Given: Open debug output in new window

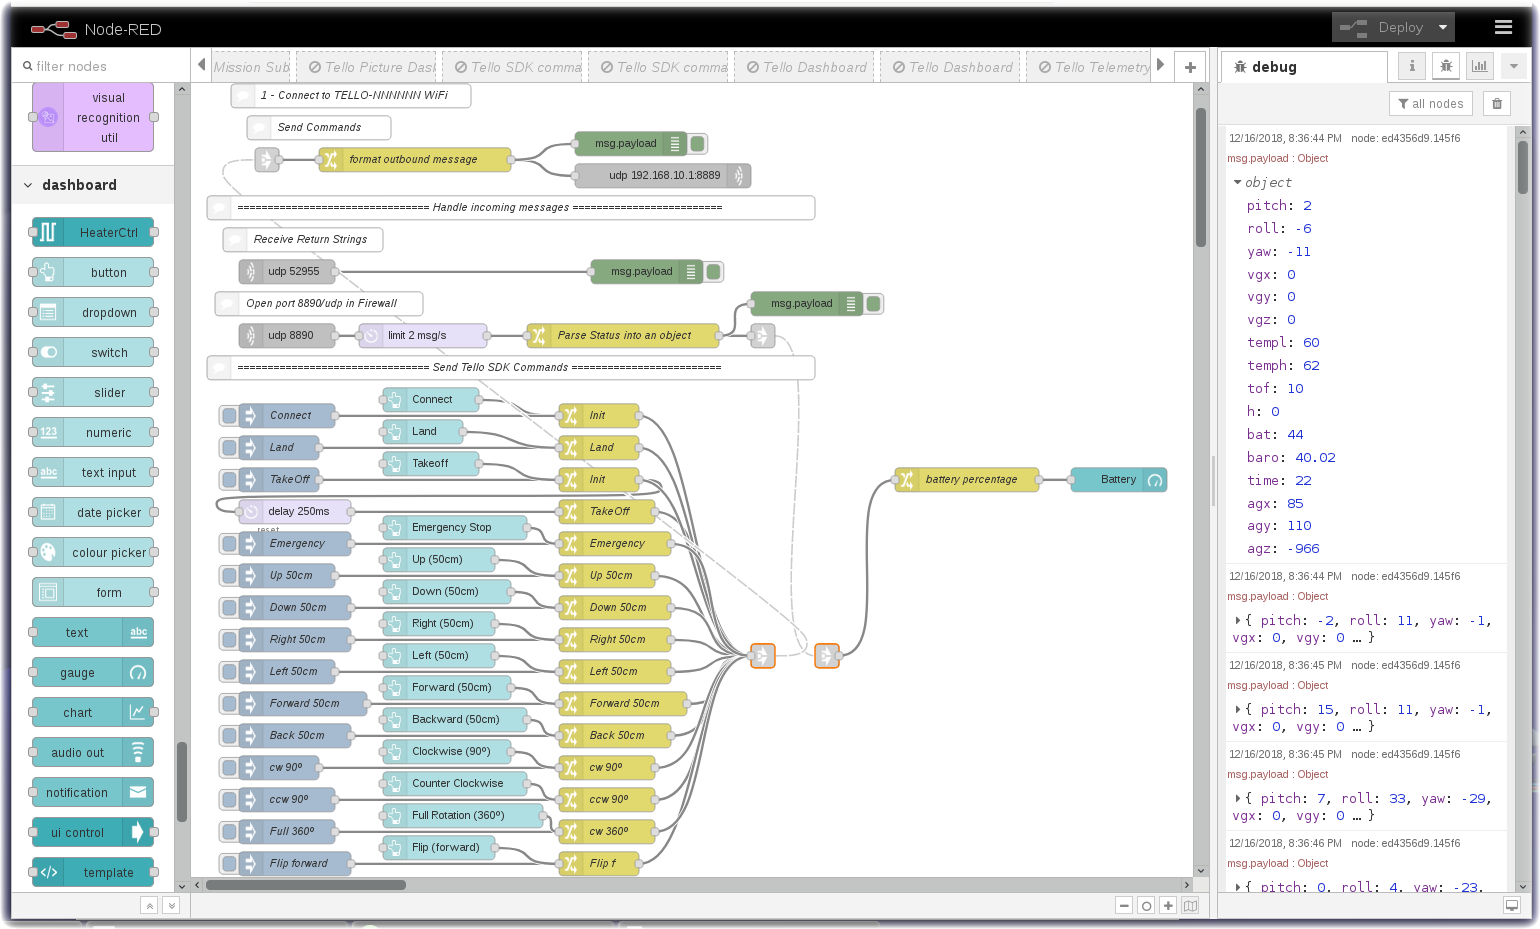Looking at the screenshot, I should [1511, 905].
